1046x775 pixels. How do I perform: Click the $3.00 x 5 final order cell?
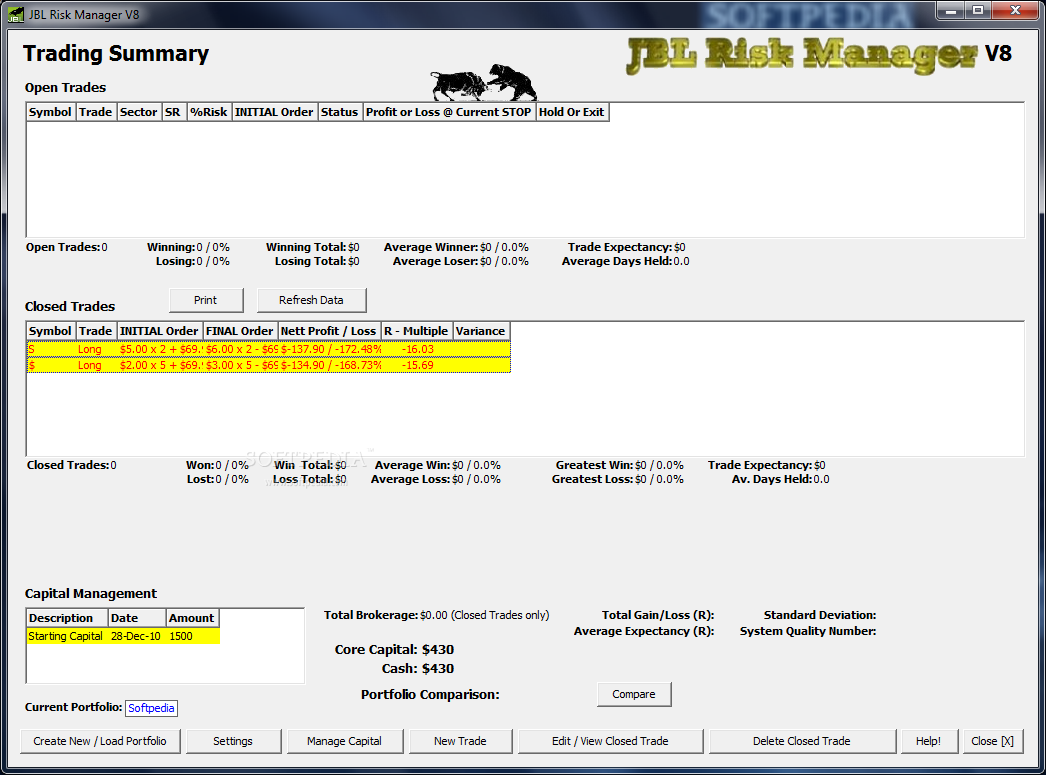[x=241, y=365]
